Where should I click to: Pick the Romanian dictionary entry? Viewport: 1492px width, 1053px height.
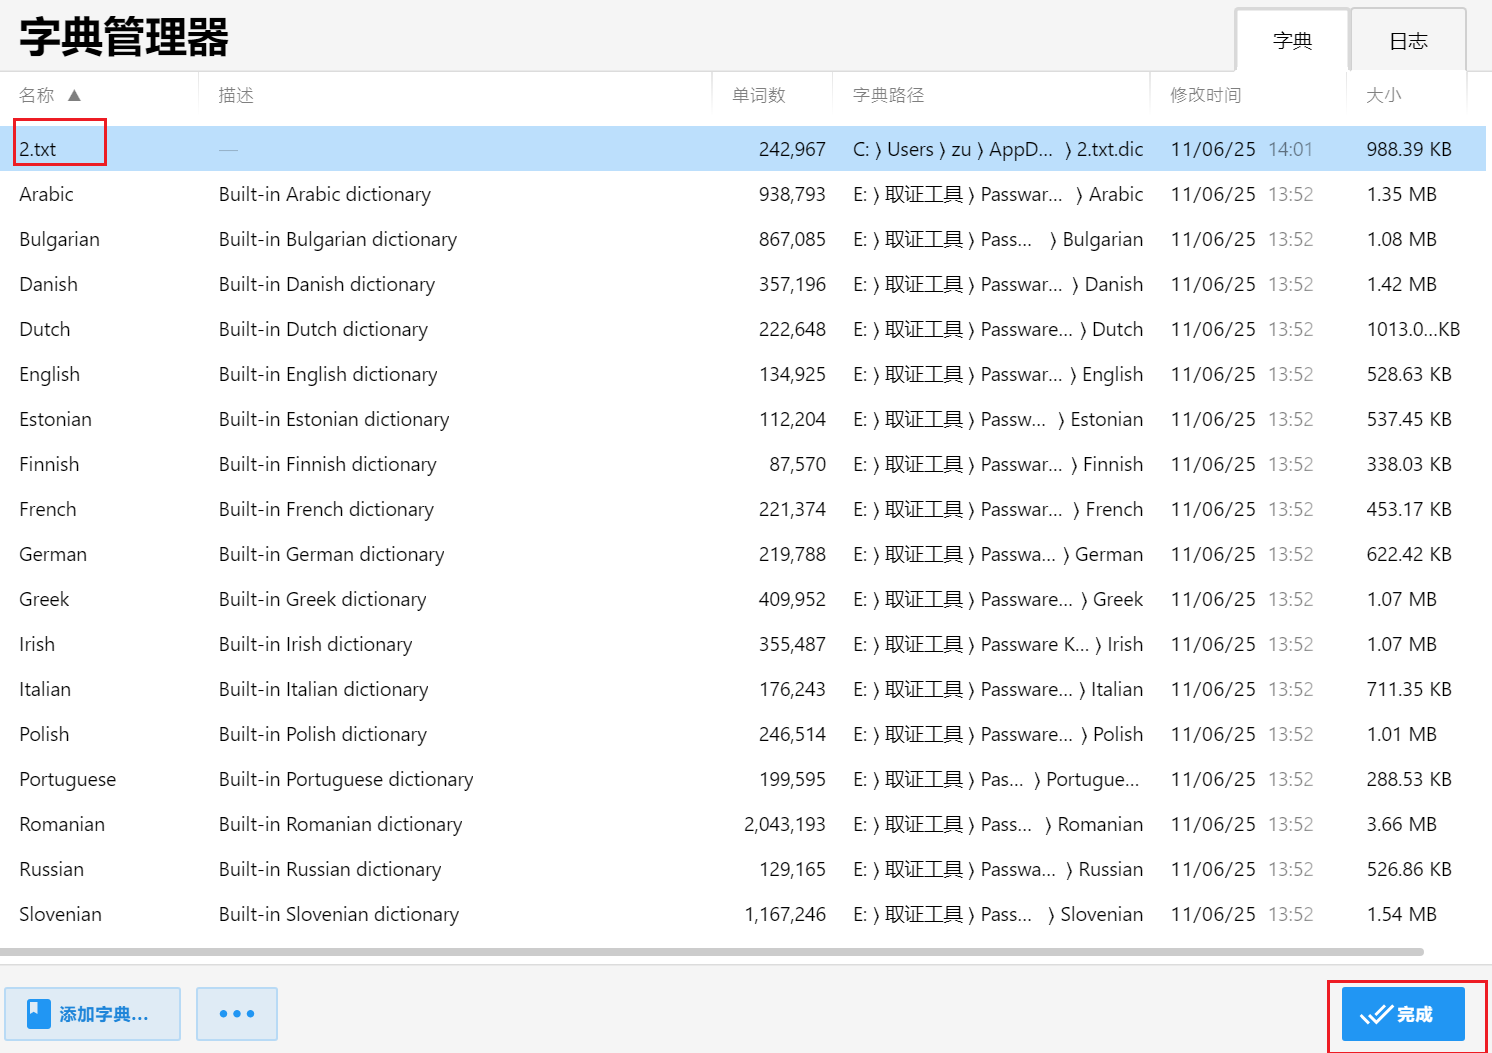tap(62, 824)
